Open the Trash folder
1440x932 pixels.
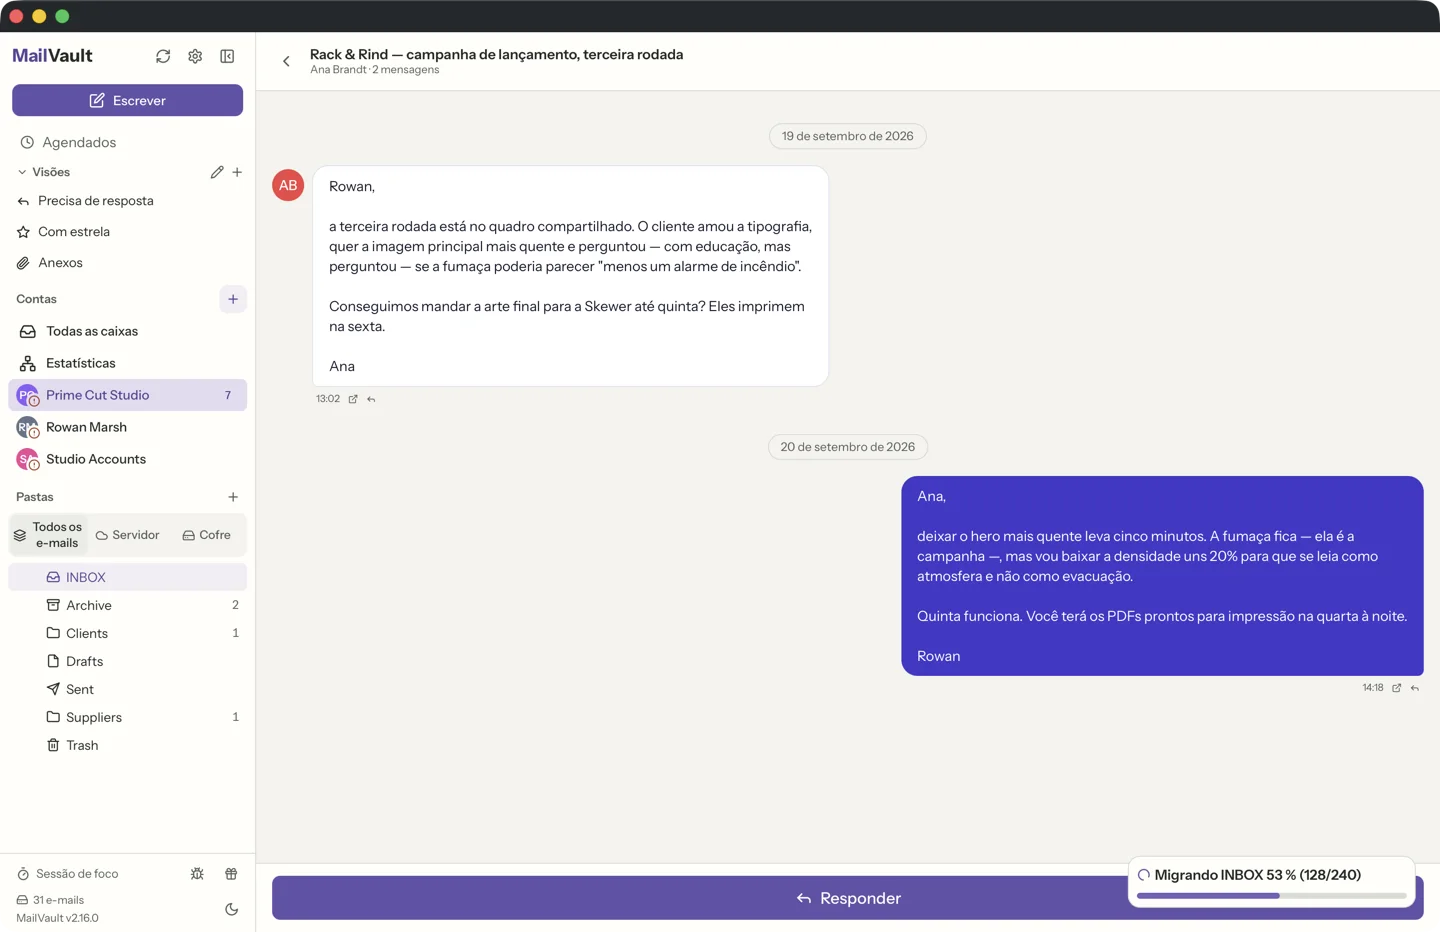127,745
